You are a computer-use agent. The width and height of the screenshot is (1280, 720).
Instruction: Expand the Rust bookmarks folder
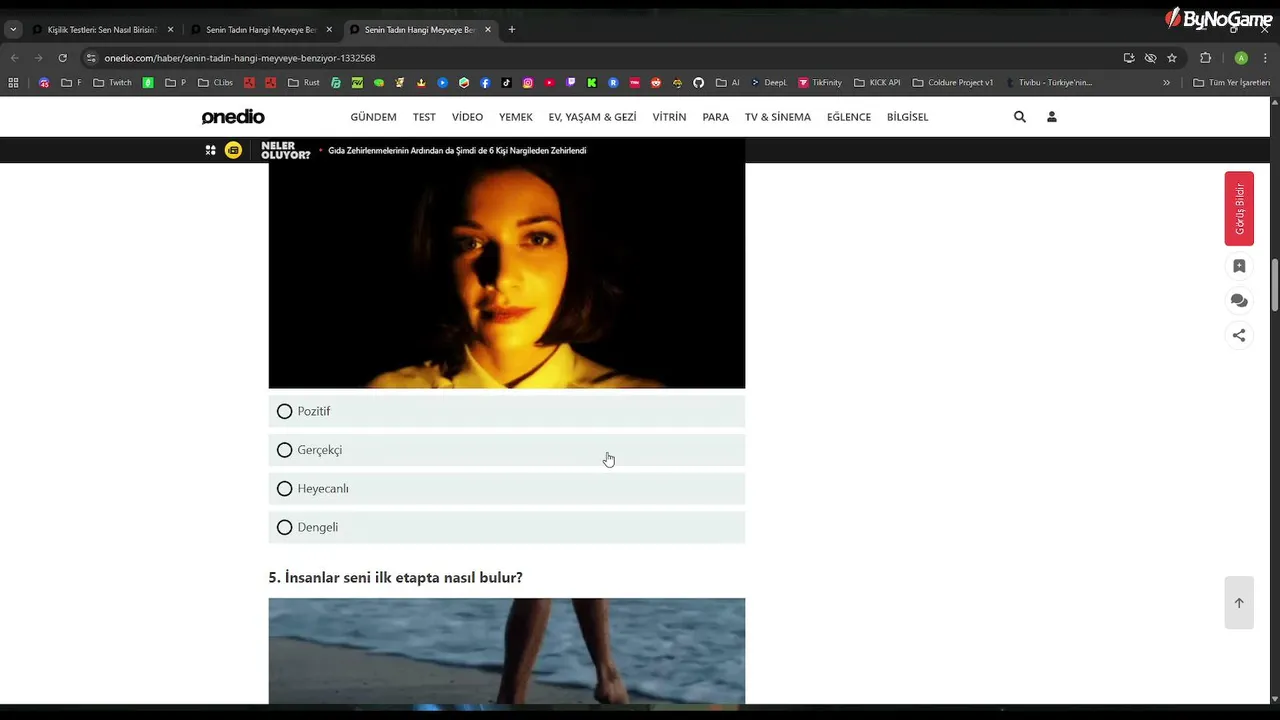pos(304,83)
